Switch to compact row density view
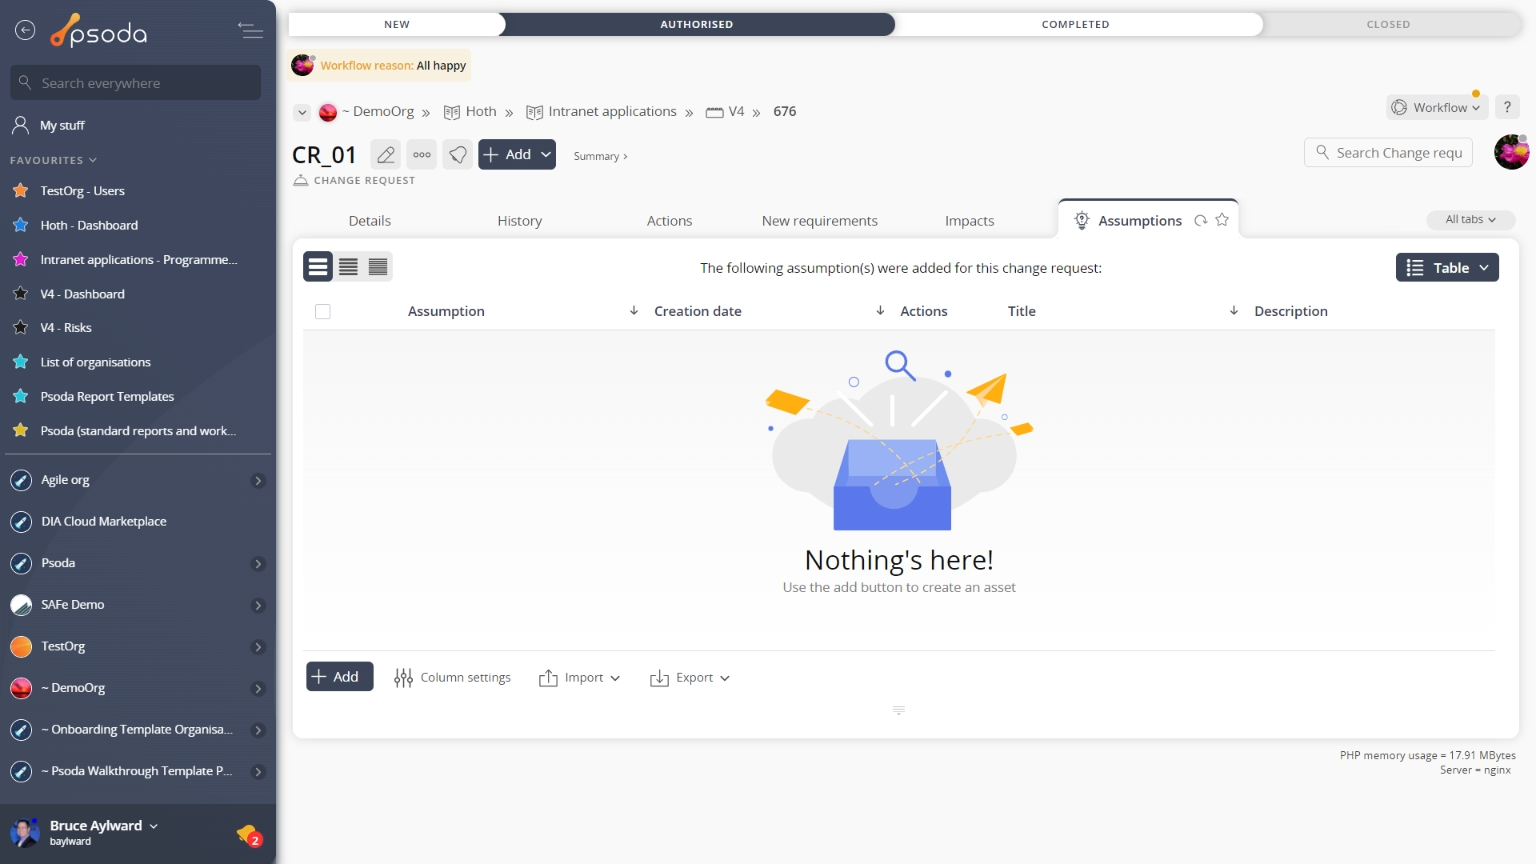Screen dimensions: 1536x864 [378, 266]
